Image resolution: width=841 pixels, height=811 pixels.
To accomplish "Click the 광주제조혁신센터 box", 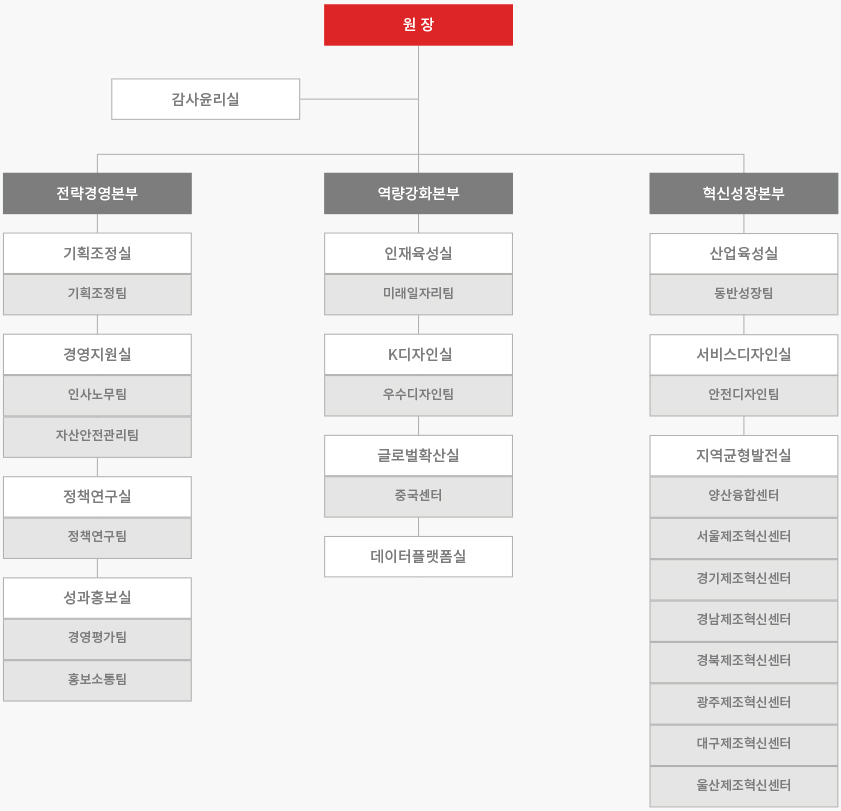I will click(743, 703).
